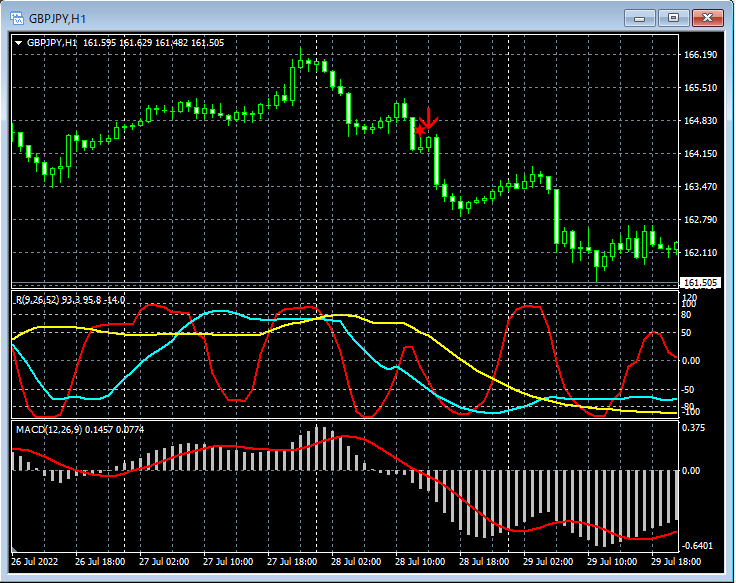Click the 162.790 price scale label

coord(700,219)
